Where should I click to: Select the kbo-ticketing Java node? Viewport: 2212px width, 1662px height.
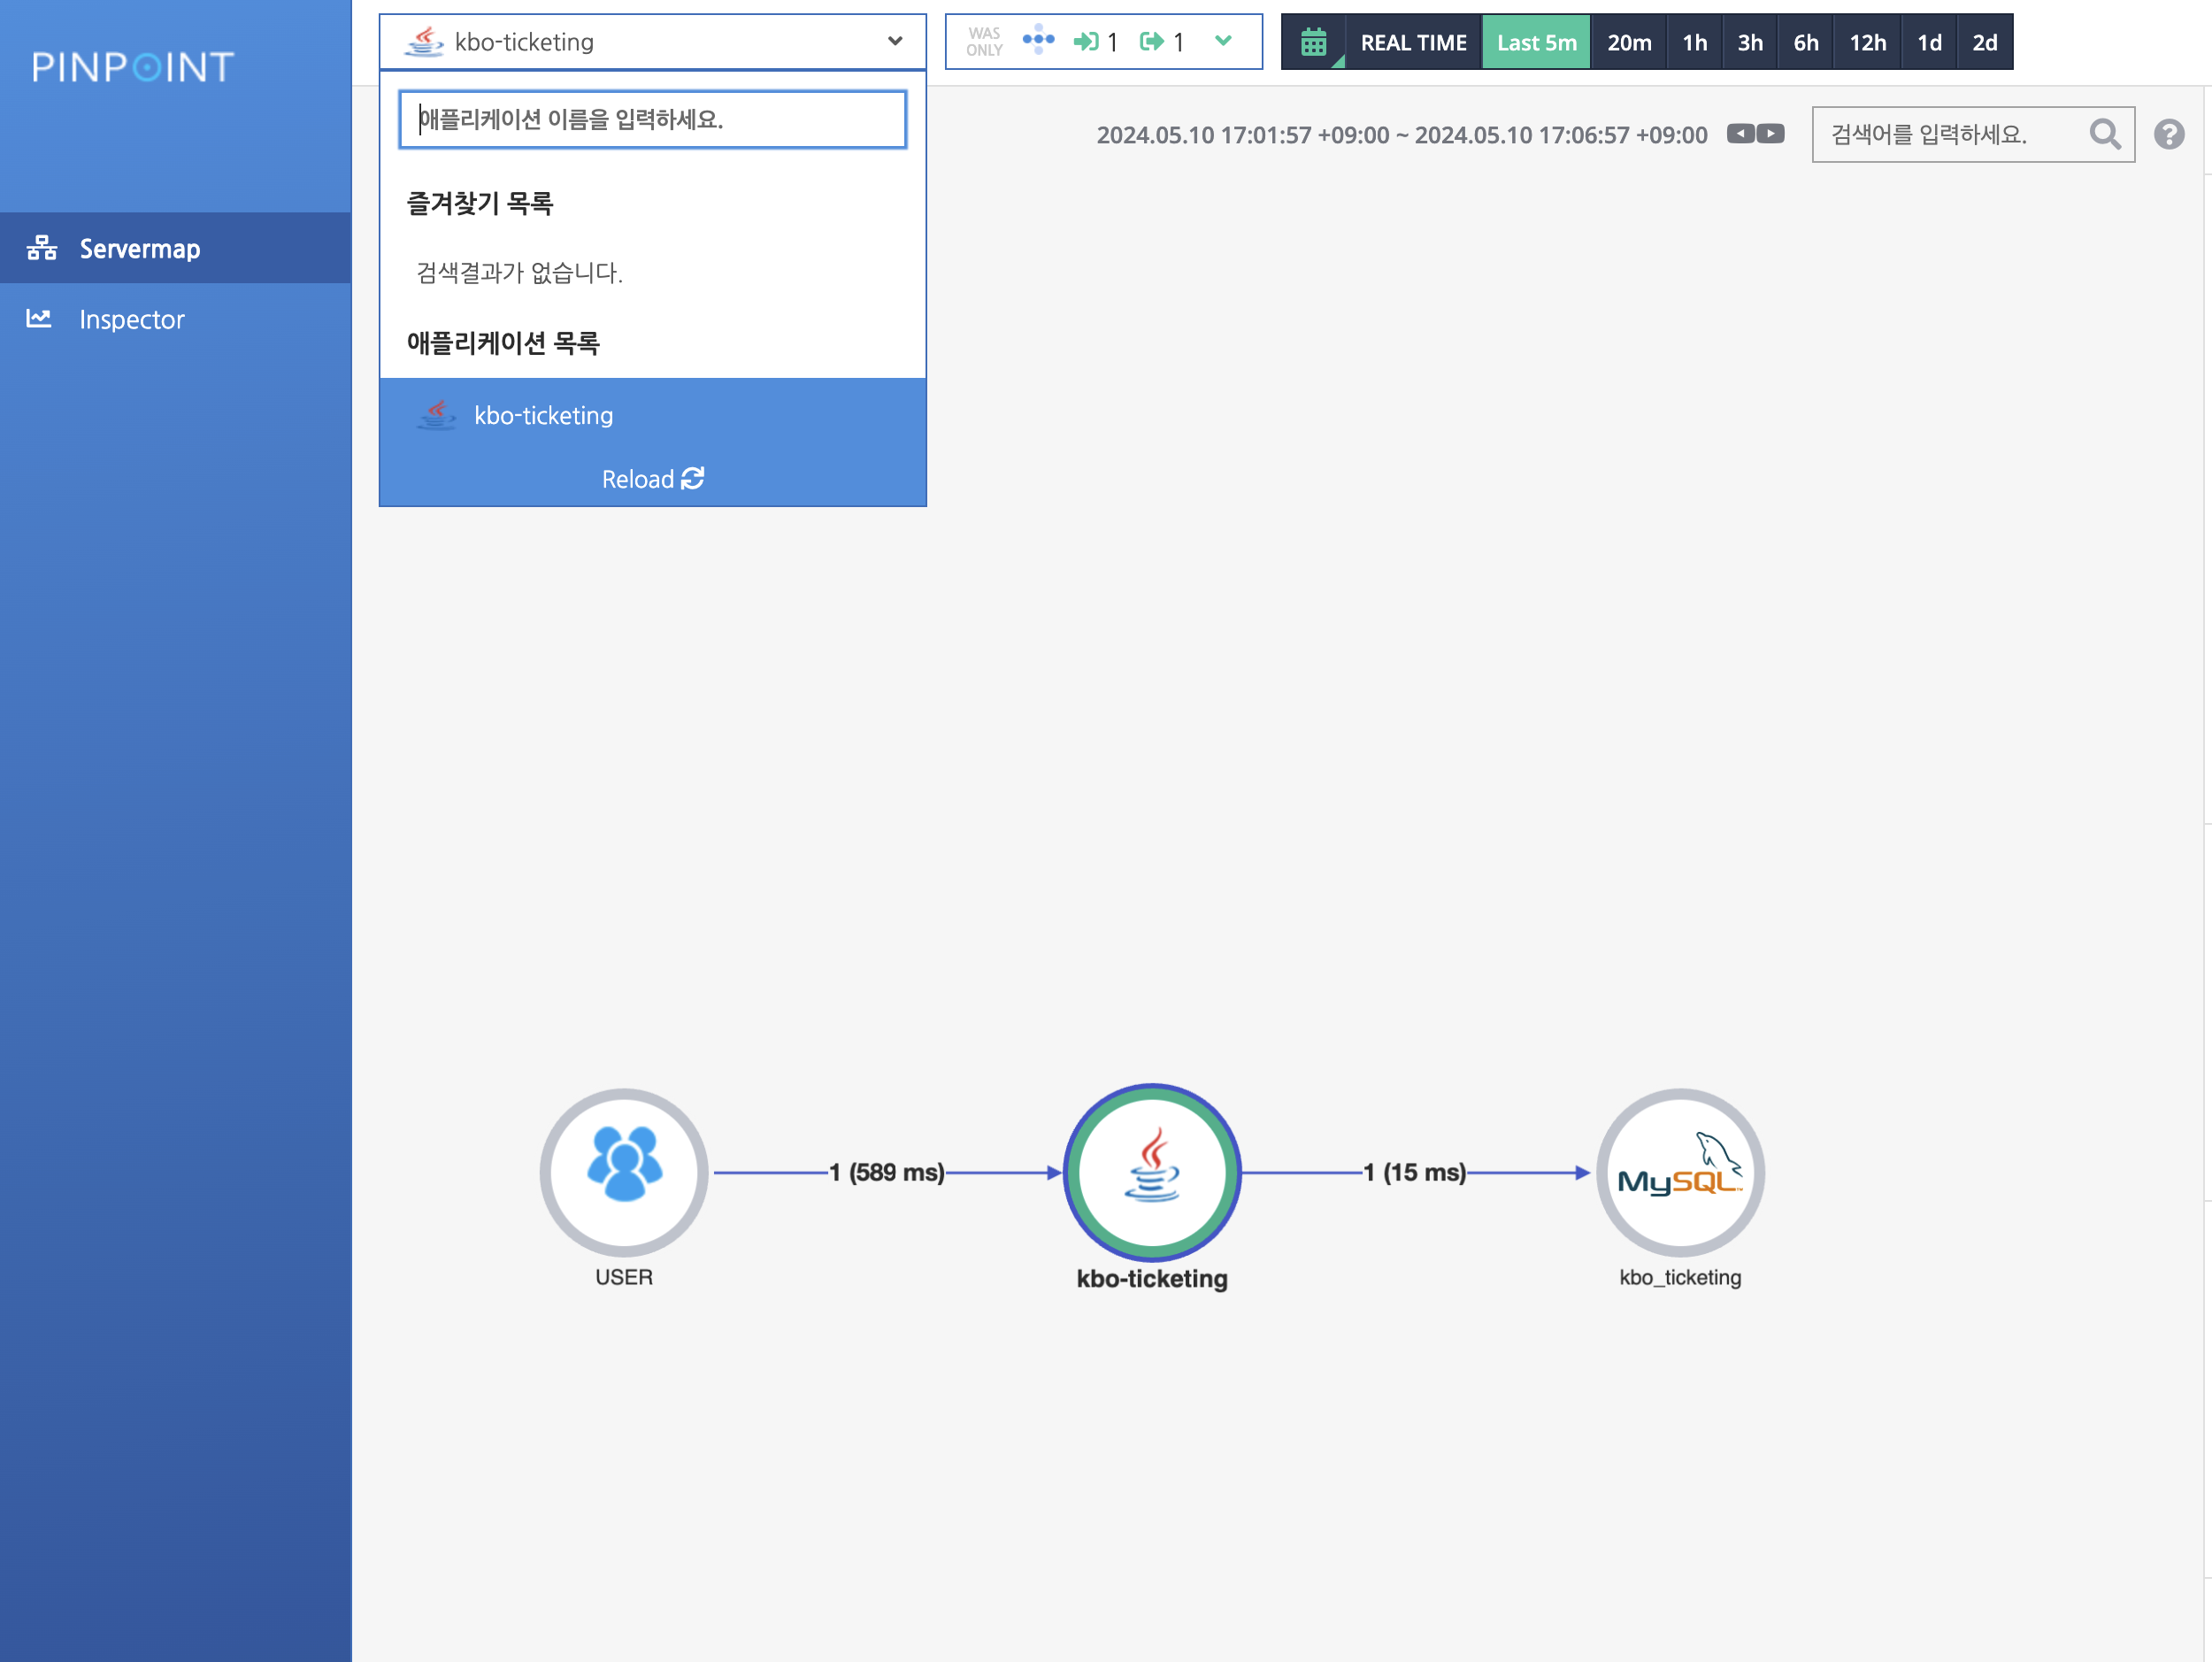click(1152, 1171)
